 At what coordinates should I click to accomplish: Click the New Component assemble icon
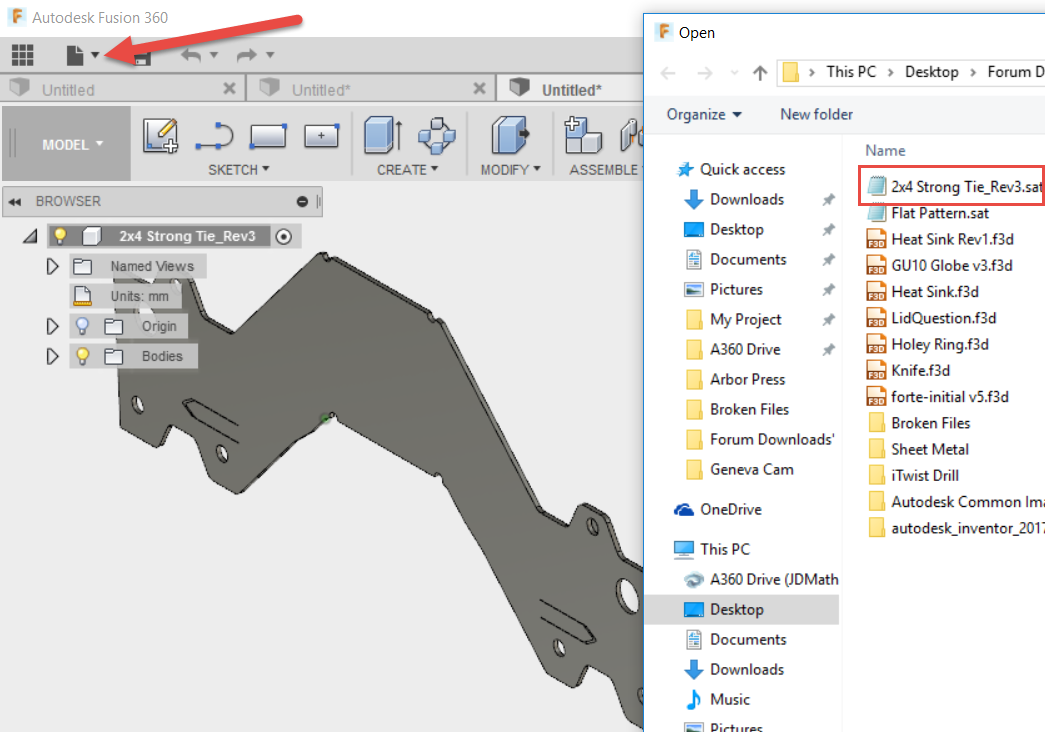[x=582, y=135]
